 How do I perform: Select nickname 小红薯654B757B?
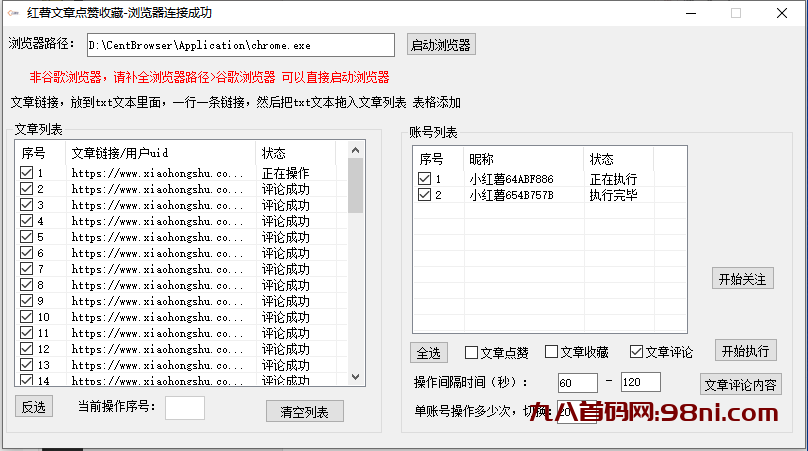point(511,195)
